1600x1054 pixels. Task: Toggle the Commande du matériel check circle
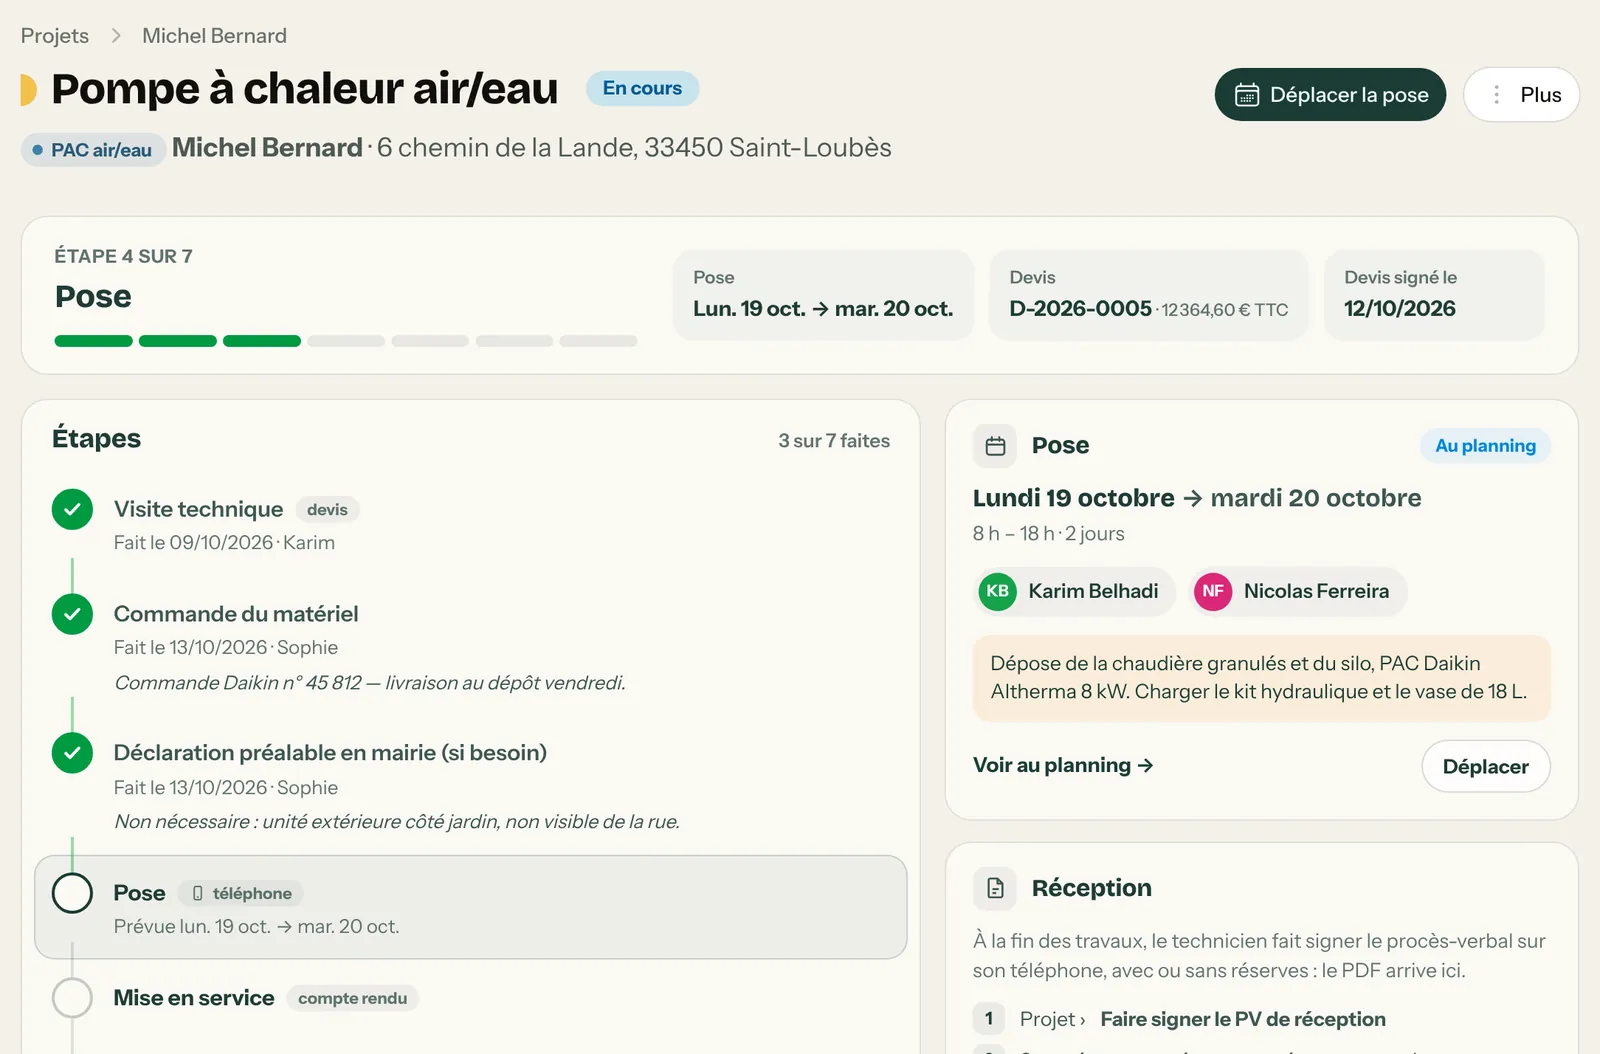pyautogui.click(x=72, y=614)
